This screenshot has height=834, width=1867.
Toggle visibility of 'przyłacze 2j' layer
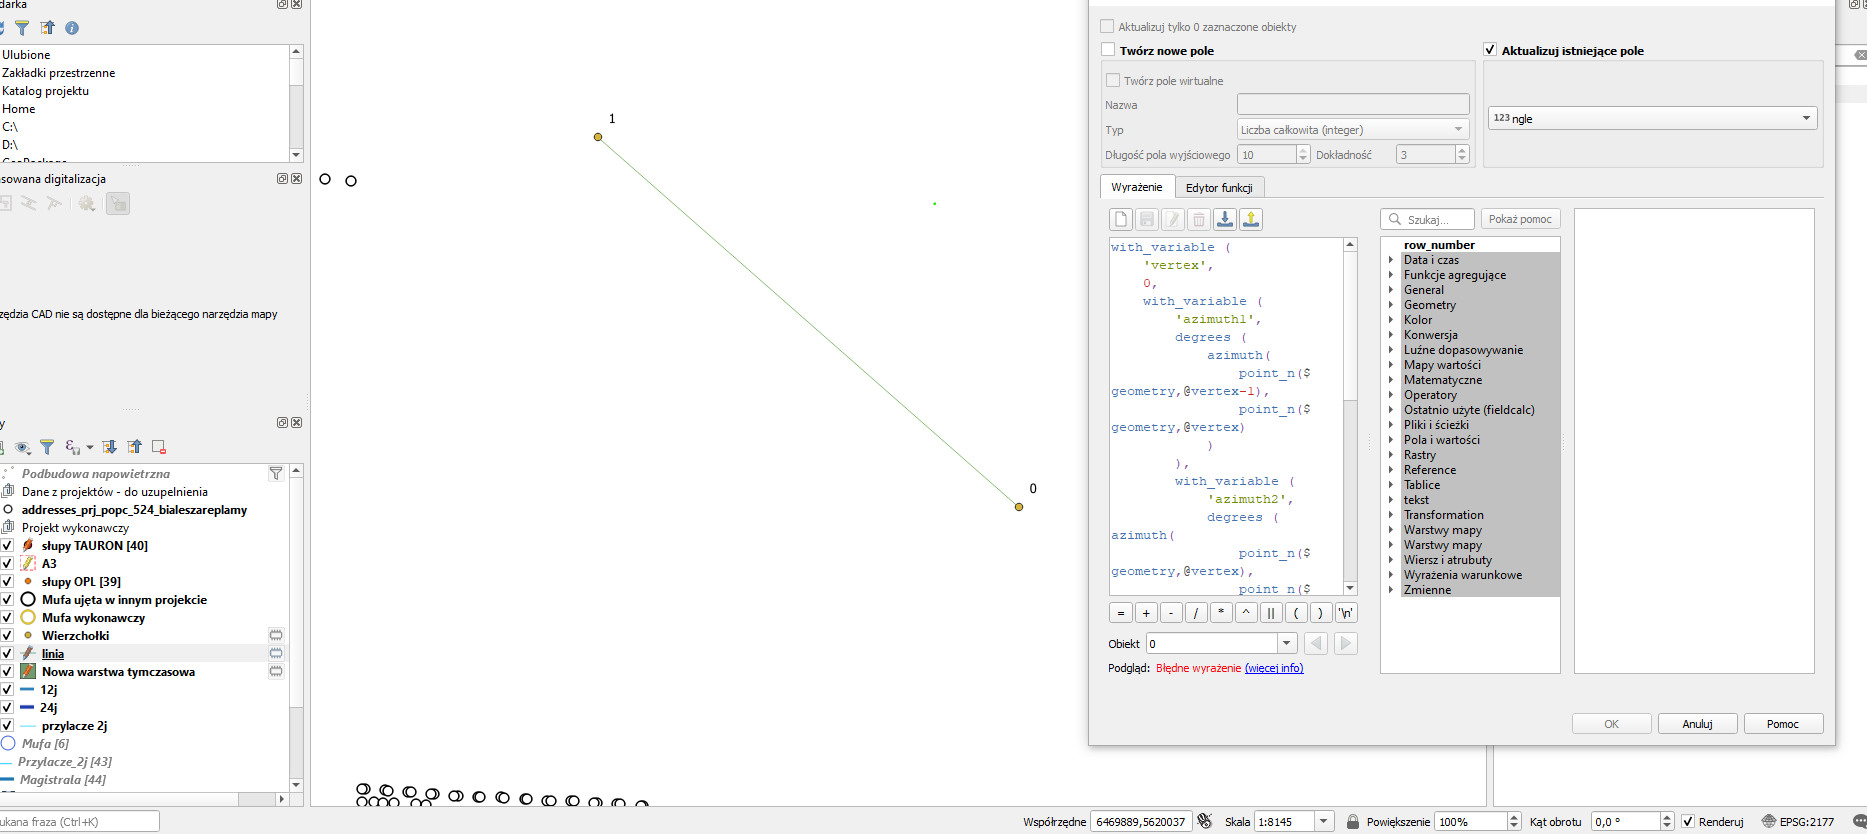(x=7, y=725)
